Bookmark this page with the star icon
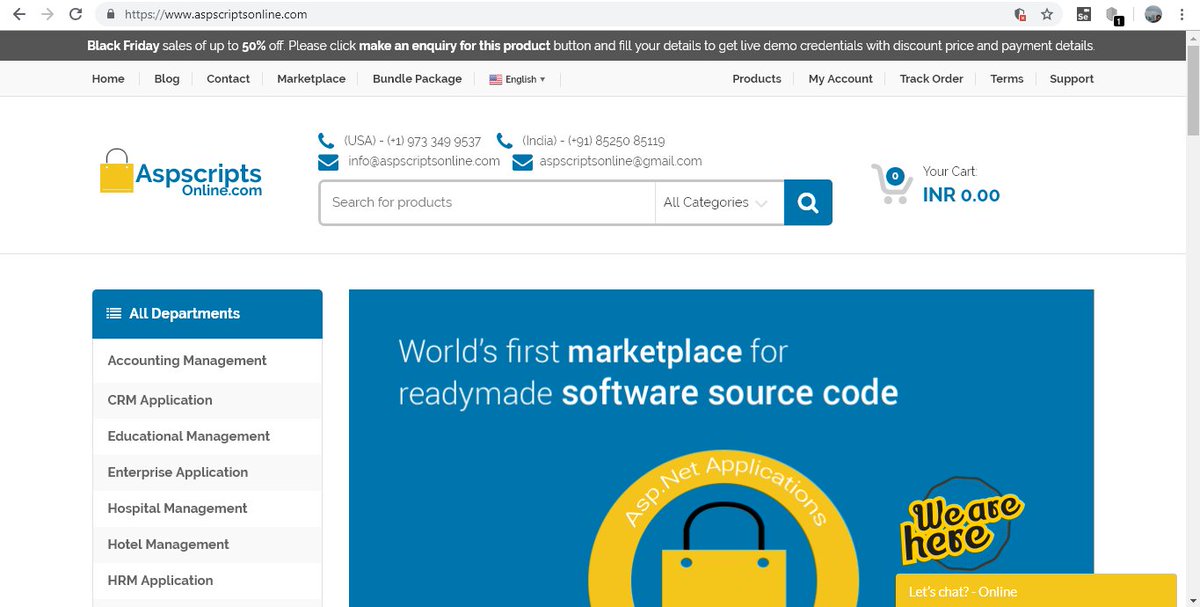Screen dimensions: 1200x607 pyautogui.click(x=1047, y=15)
